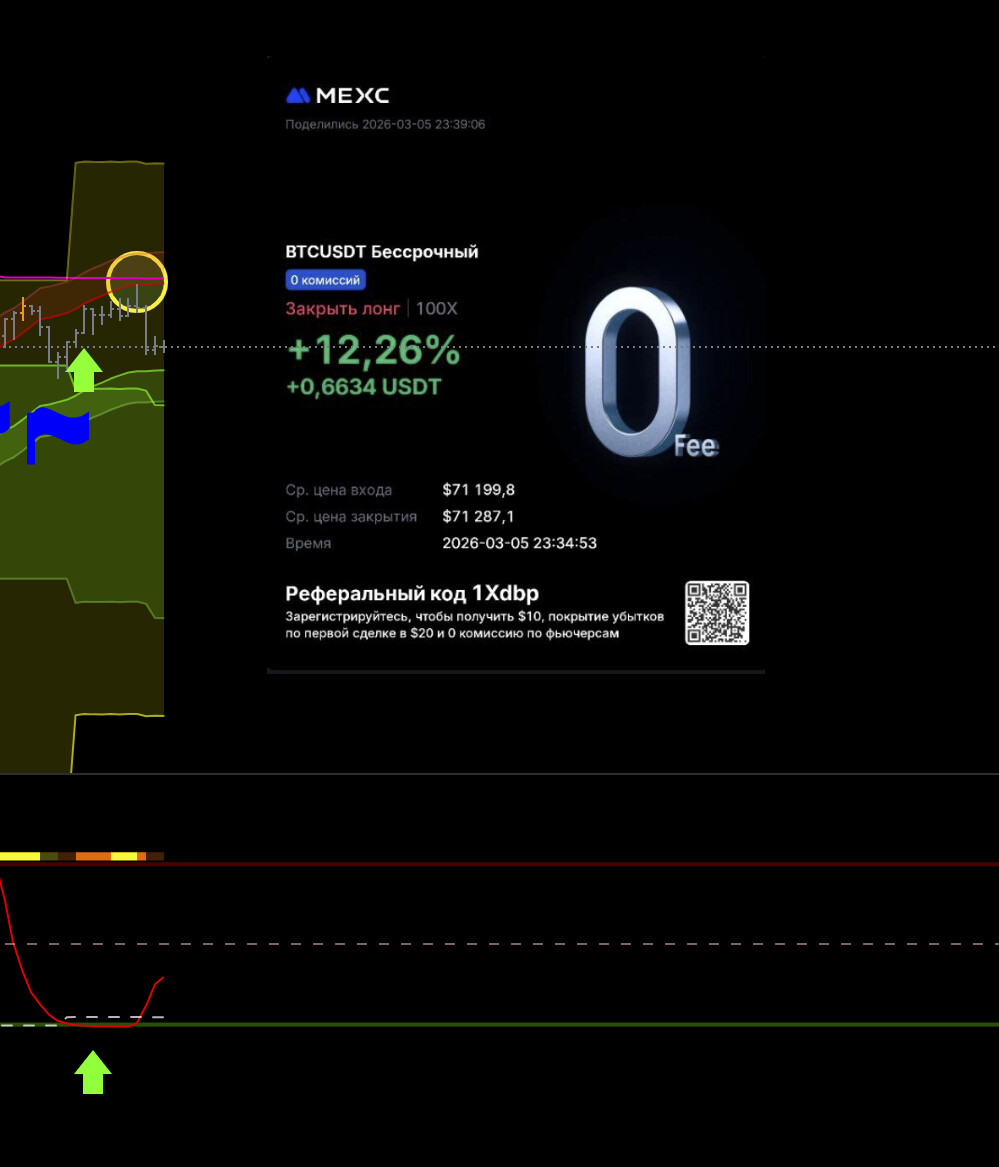This screenshot has width=999, height=1167.
Task: Click the "Реферальный код 1Xdbp" text
Action: [412, 593]
